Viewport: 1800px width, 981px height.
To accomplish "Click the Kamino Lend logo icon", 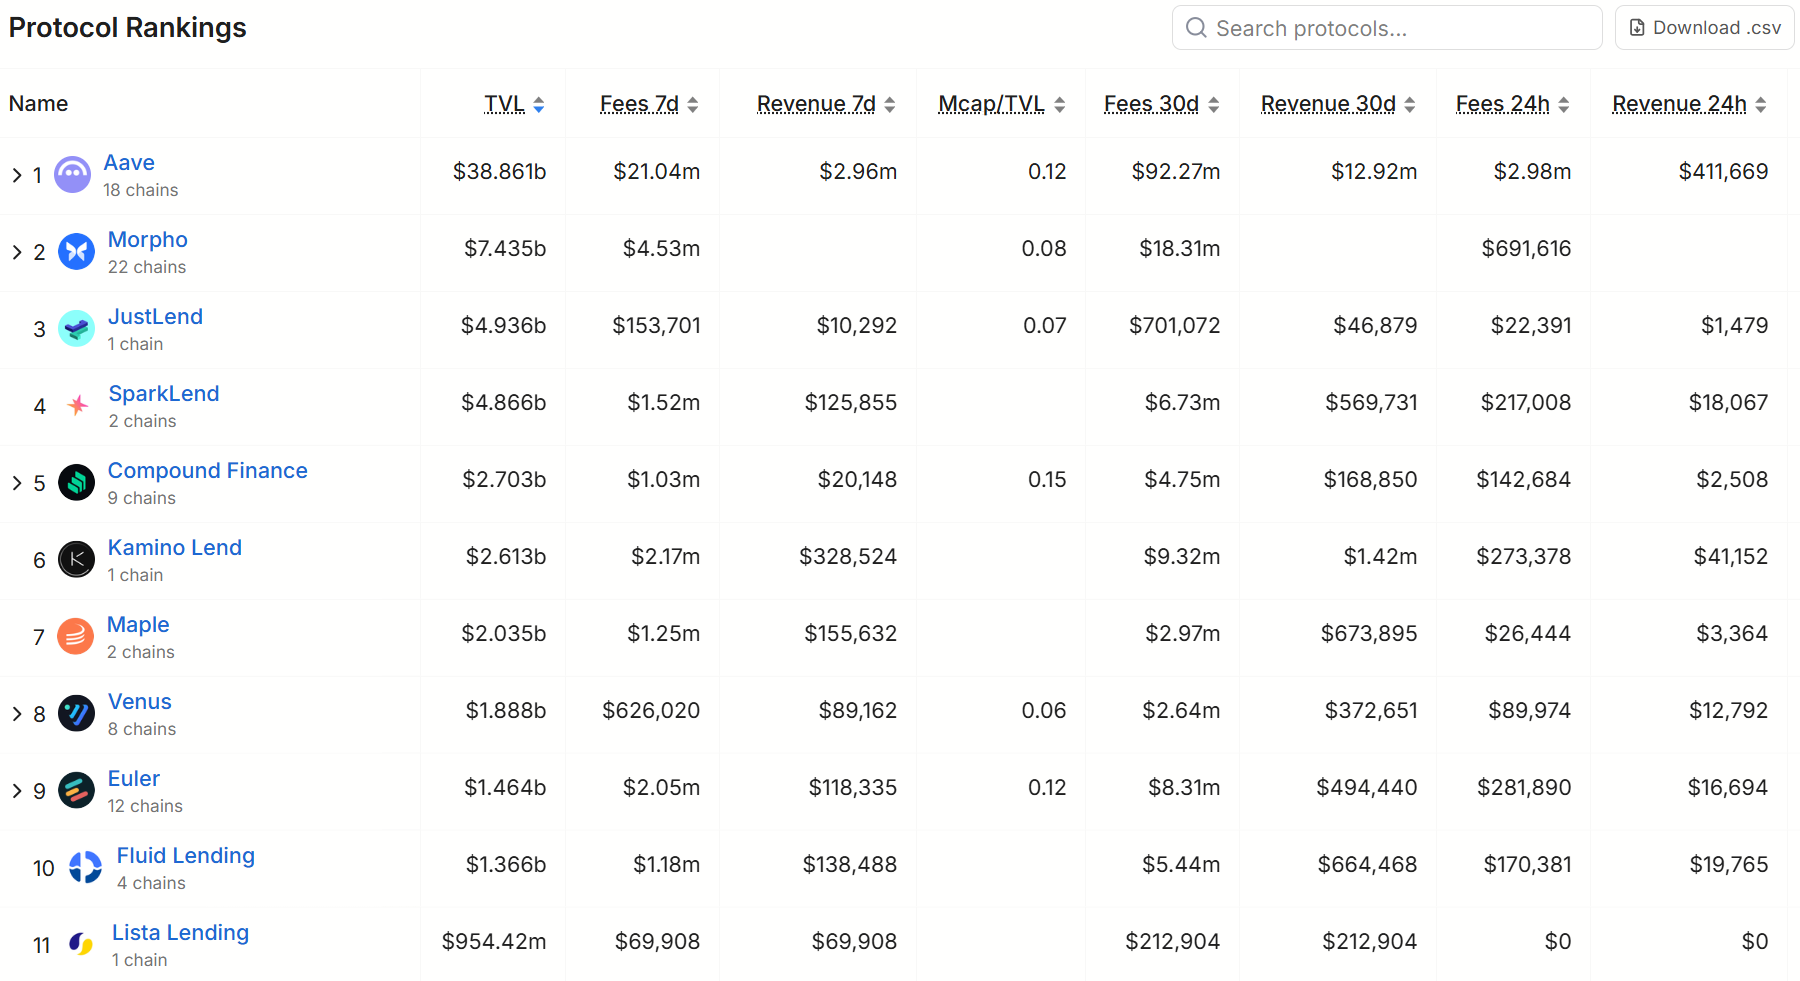I will click(76, 560).
